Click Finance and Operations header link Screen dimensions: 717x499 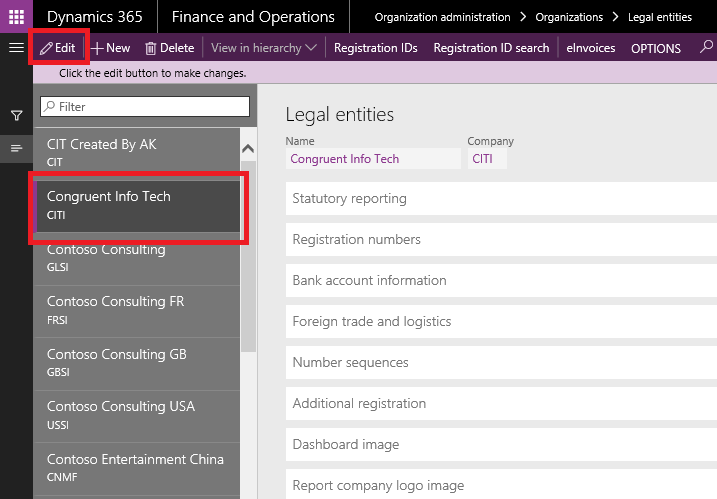point(253,17)
